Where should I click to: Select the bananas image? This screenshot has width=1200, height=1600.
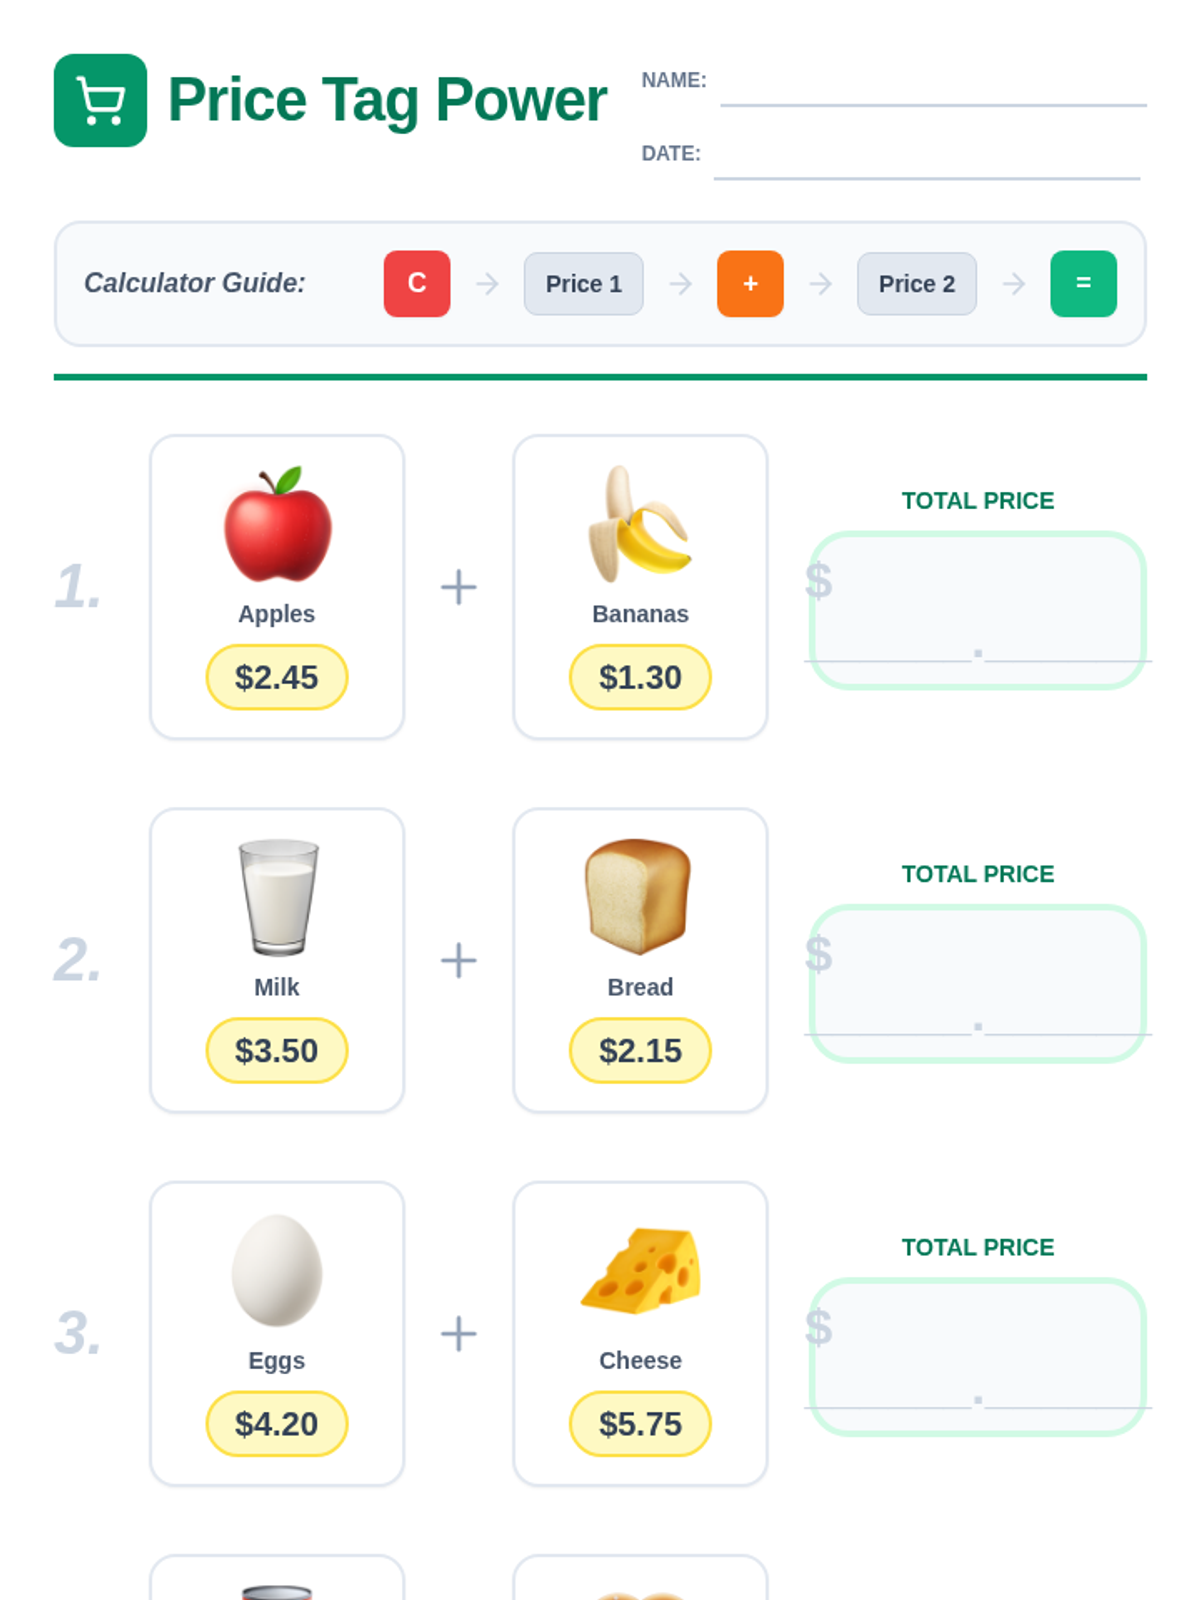(x=640, y=524)
